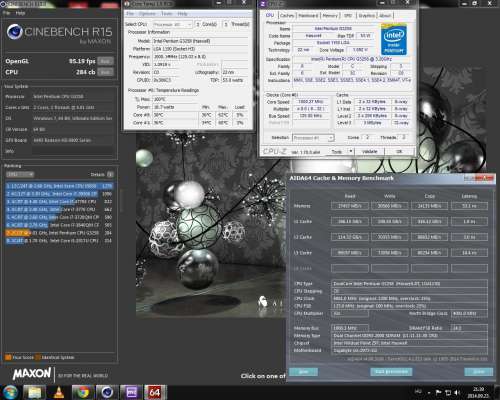The width and height of the screenshot is (500, 400).
Task: Click the CPU-Z Validate button
Action: pyautogui.click(x=369, y=152)
